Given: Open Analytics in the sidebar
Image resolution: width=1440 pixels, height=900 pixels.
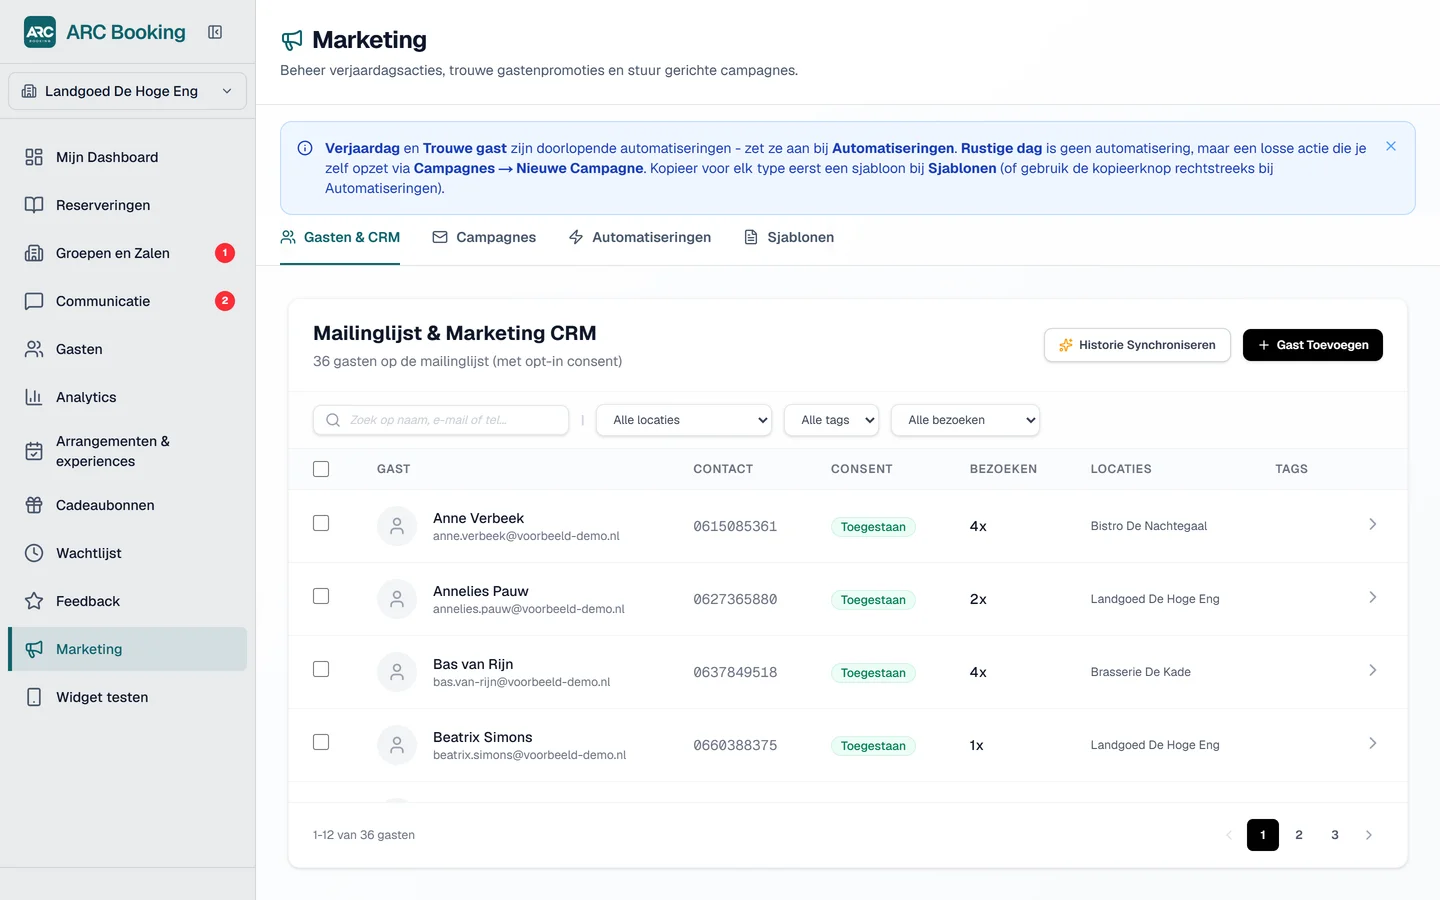Looking at the screenshot, I should click(x=127, y=397).
